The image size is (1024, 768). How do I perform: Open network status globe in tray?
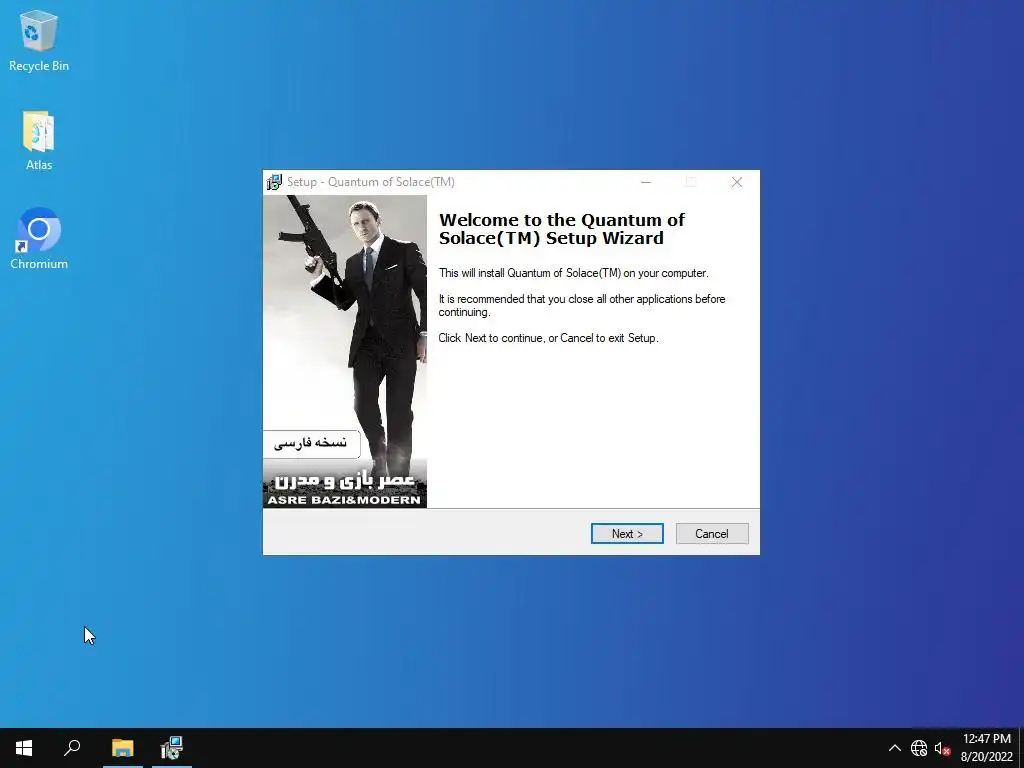[x=919, y=748]
